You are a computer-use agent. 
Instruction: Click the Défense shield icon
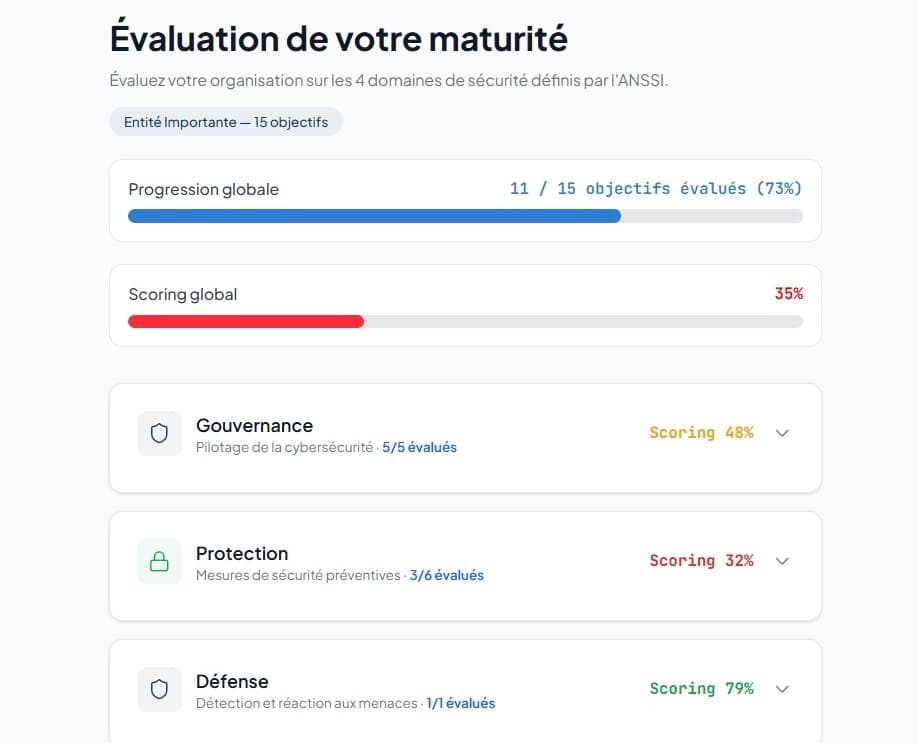click(159, 689)
